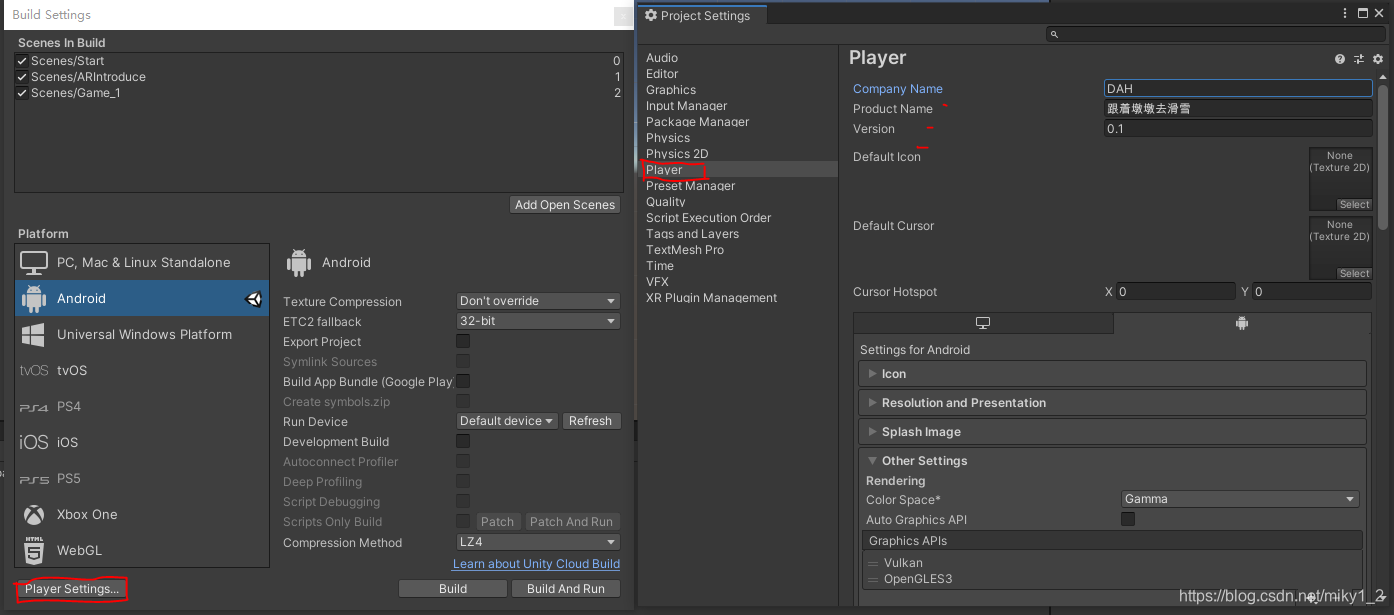Click the Build button

pyautogui.click(x=453, y=589)
